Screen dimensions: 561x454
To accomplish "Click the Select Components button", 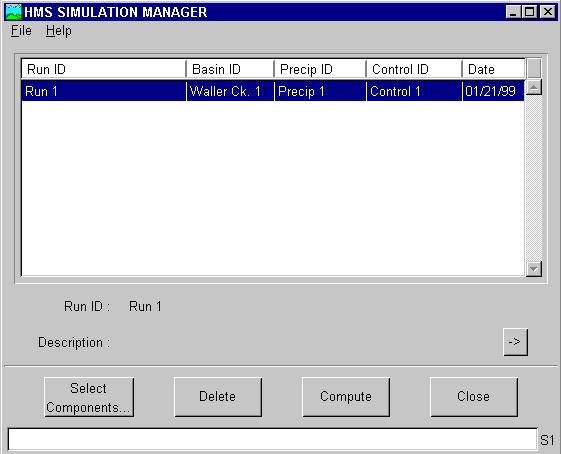I will (x=89, y=397).
